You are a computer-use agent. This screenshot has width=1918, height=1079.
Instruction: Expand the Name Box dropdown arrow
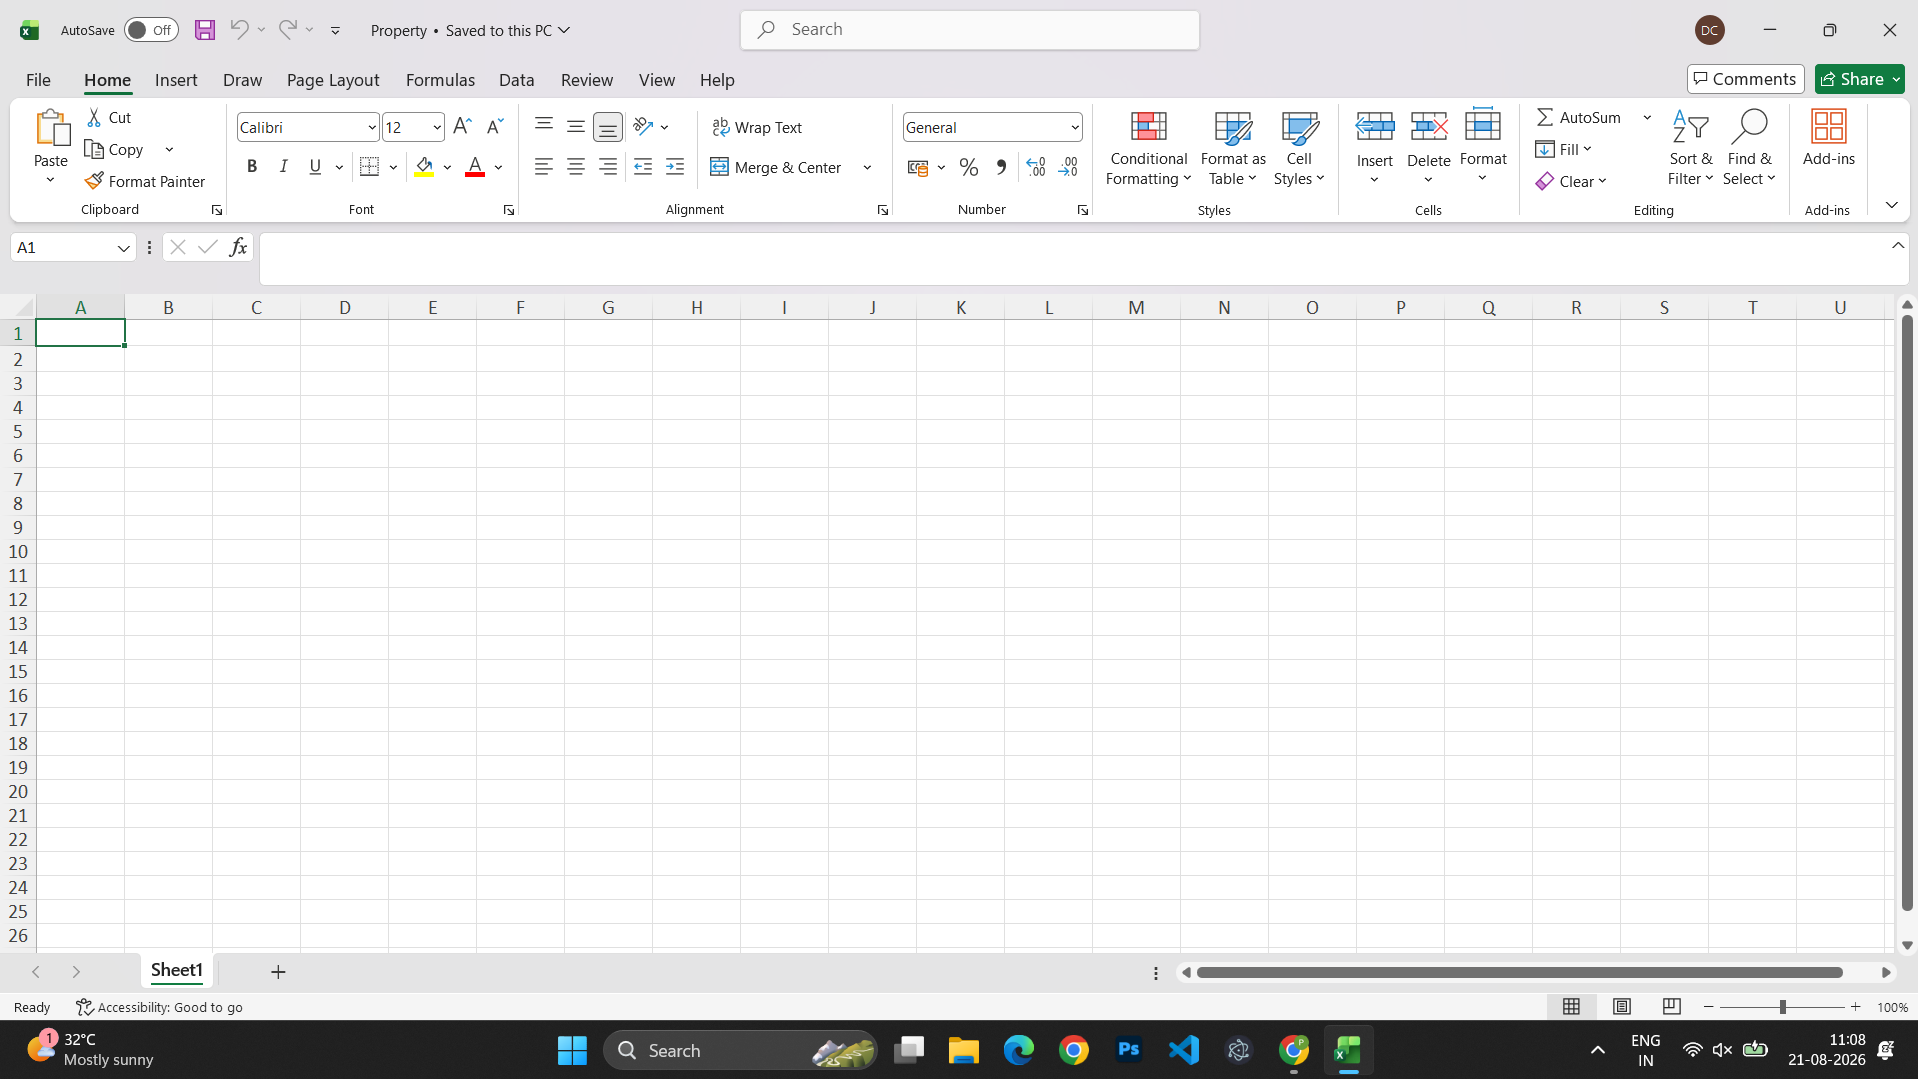(124, 248)
